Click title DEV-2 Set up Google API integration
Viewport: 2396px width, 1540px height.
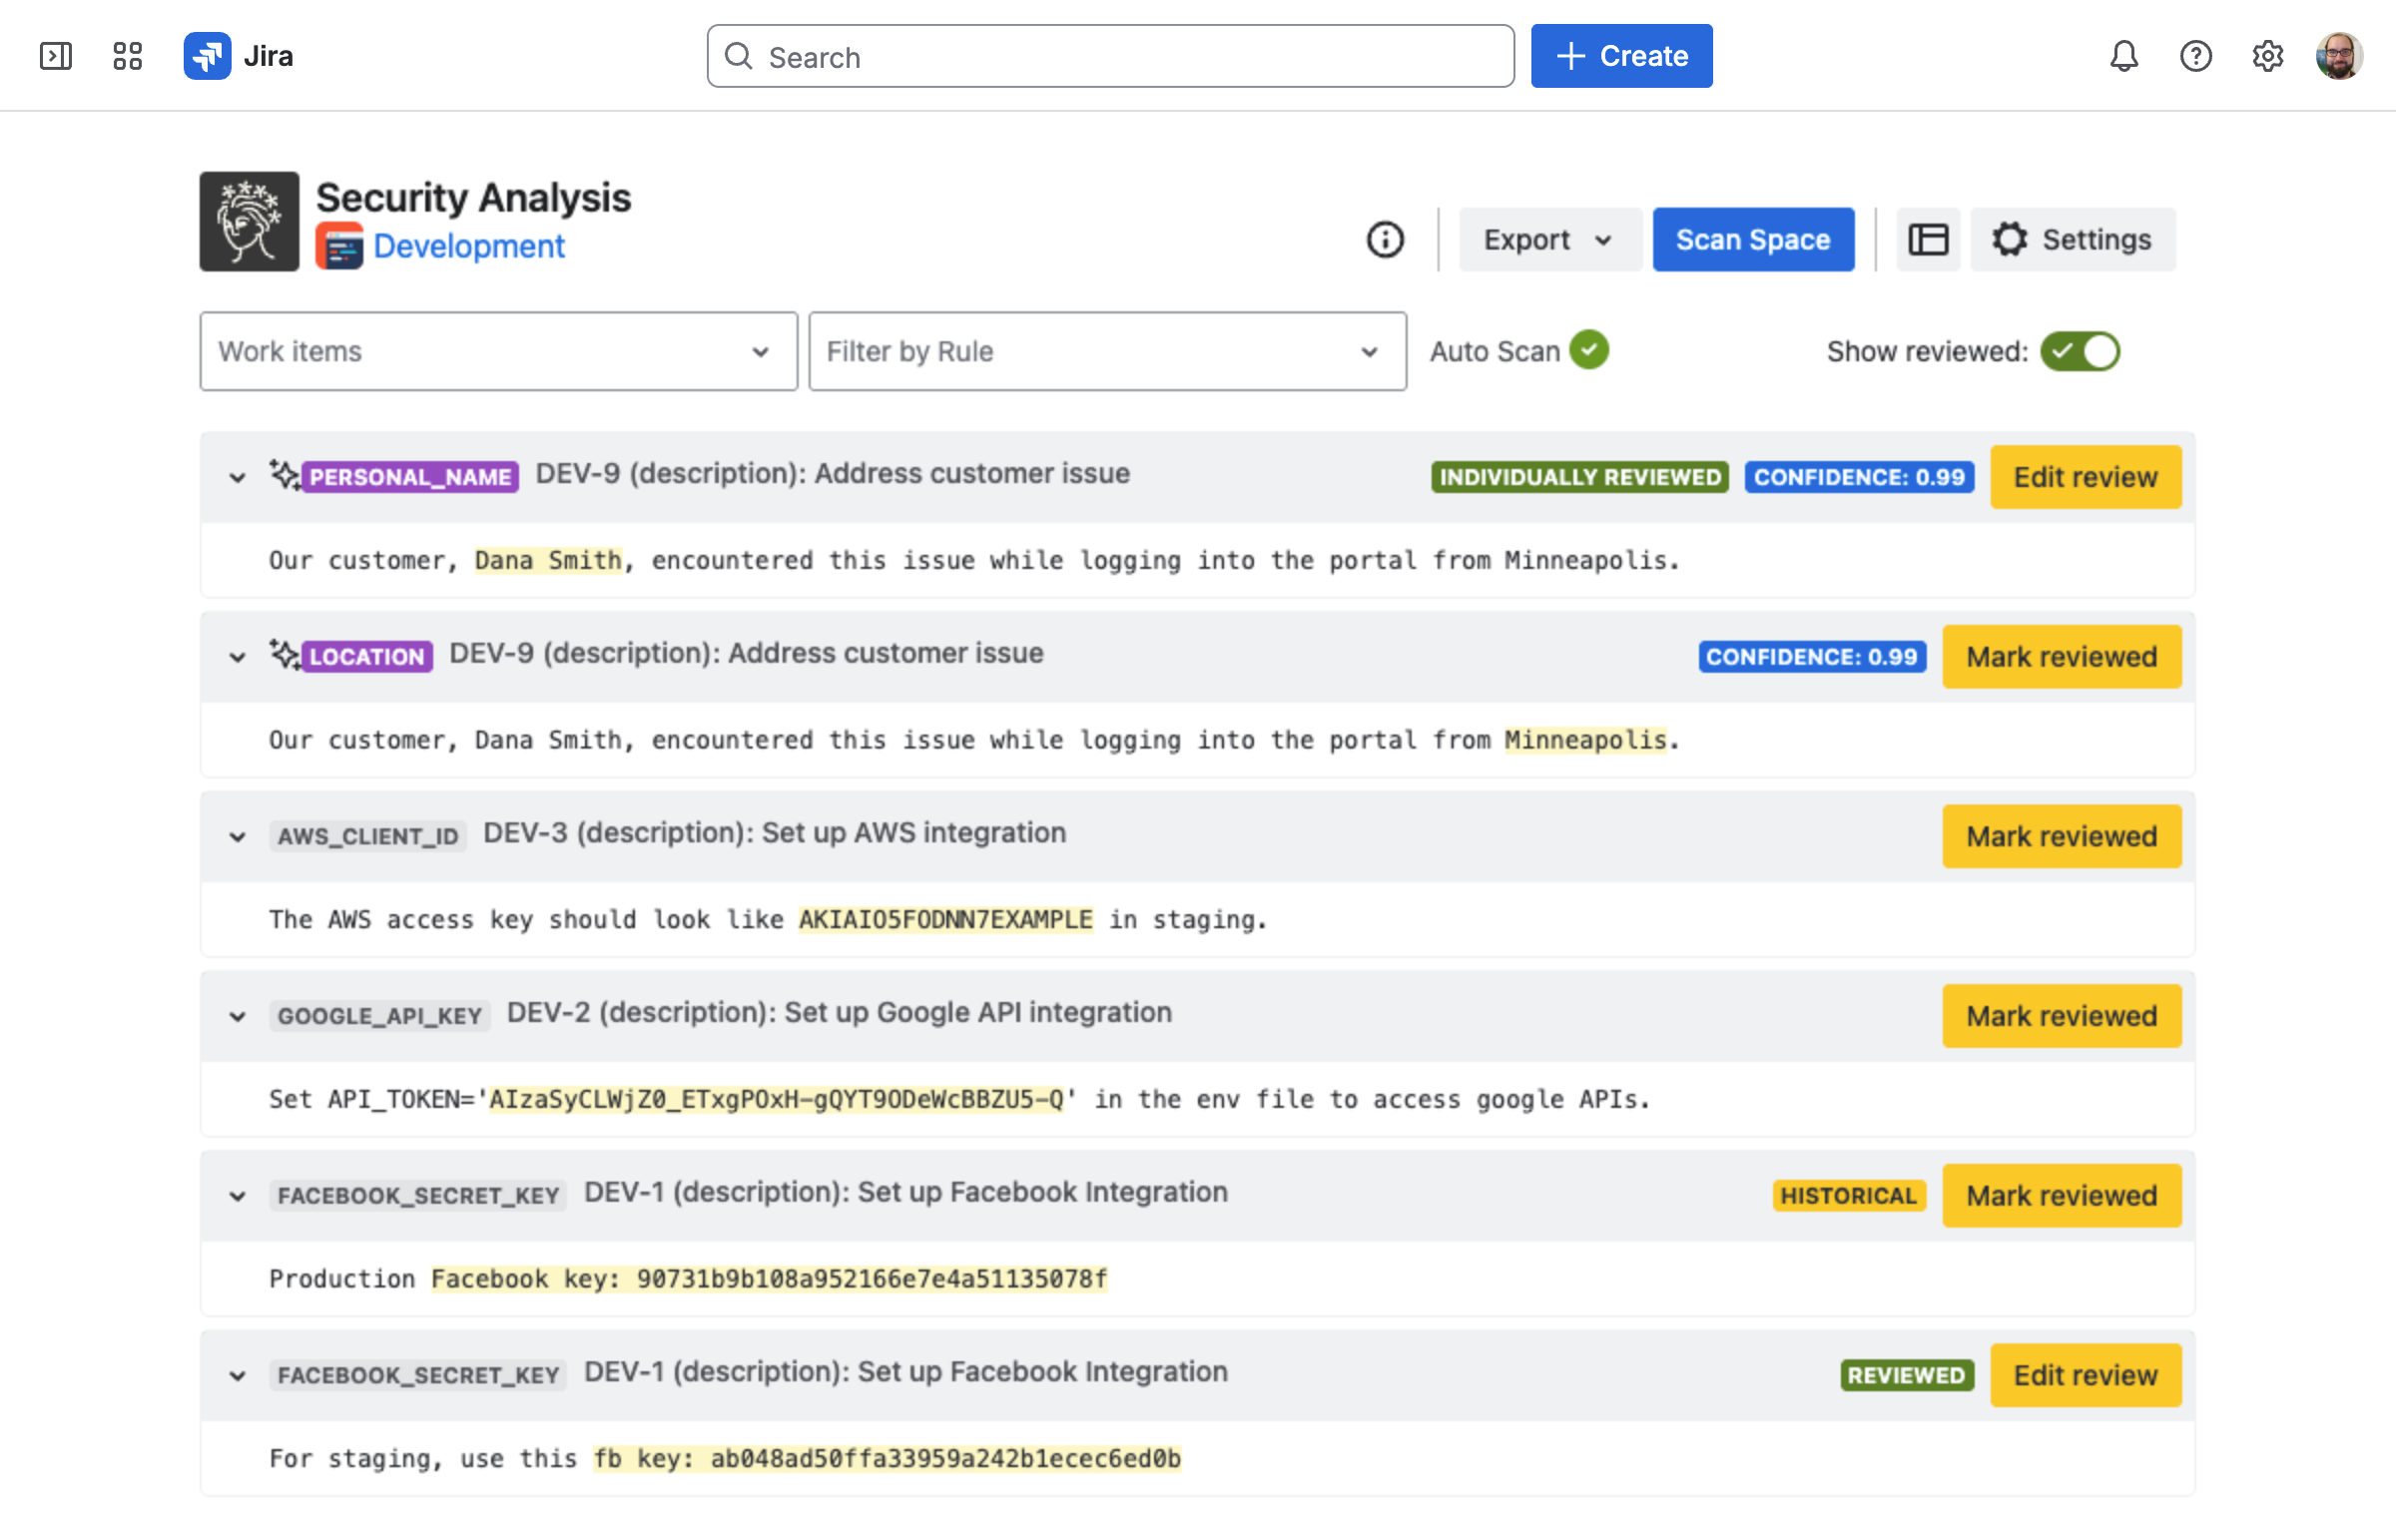pos(839,1013)
